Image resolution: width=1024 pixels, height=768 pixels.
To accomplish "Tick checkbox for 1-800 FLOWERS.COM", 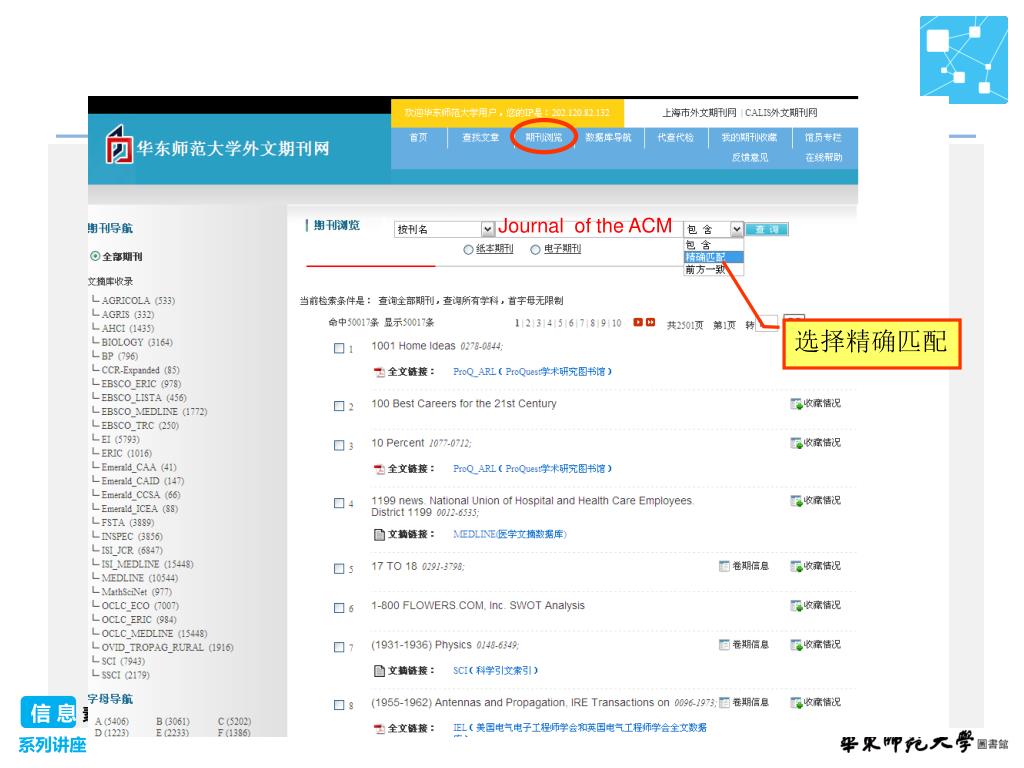I will (339, 608).
